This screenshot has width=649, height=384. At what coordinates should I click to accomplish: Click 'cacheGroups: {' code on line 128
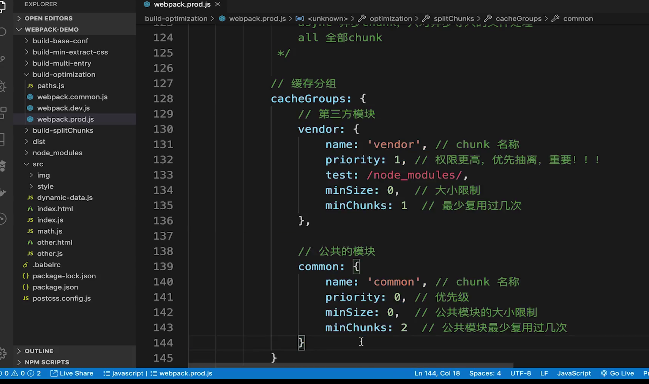318,99
